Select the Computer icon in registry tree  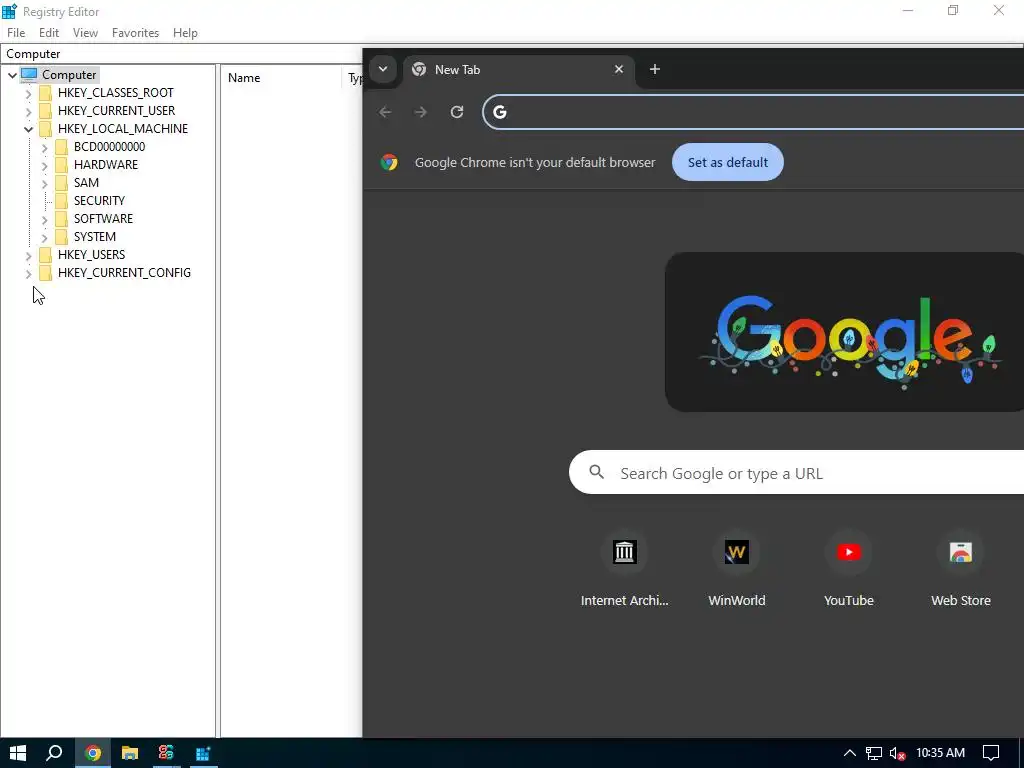point(29,74)
